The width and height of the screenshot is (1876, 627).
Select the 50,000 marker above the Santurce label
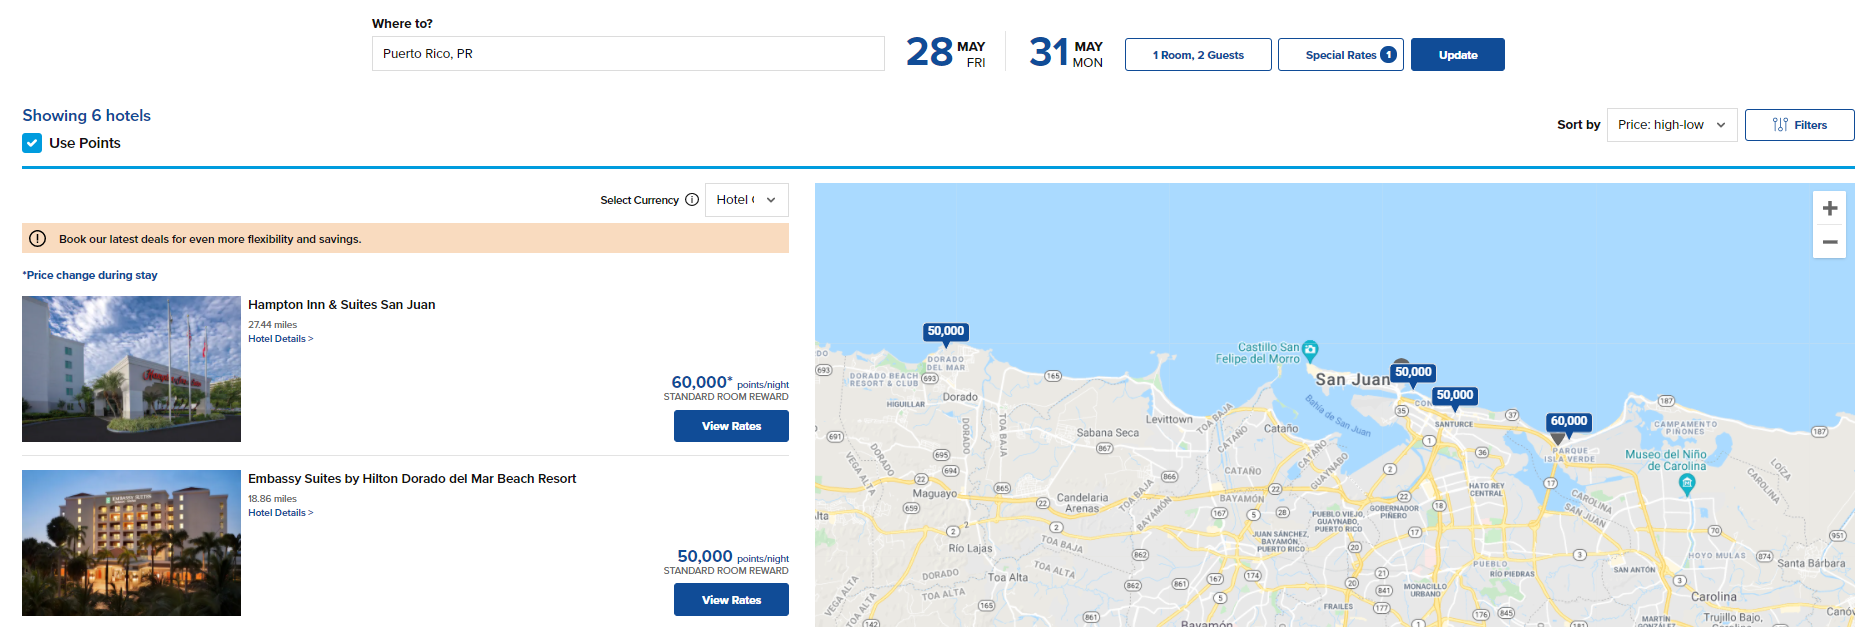pos(1454,396)
